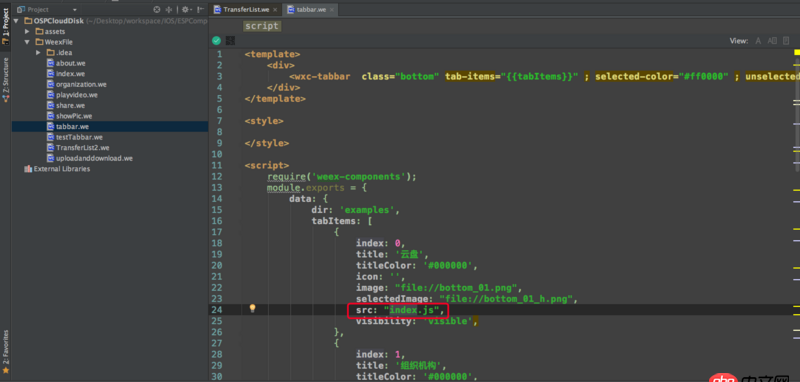The height and width of the screenshot is (382, 800).
Task: Open the Project panel gear settings
Action: coord(186,10)
